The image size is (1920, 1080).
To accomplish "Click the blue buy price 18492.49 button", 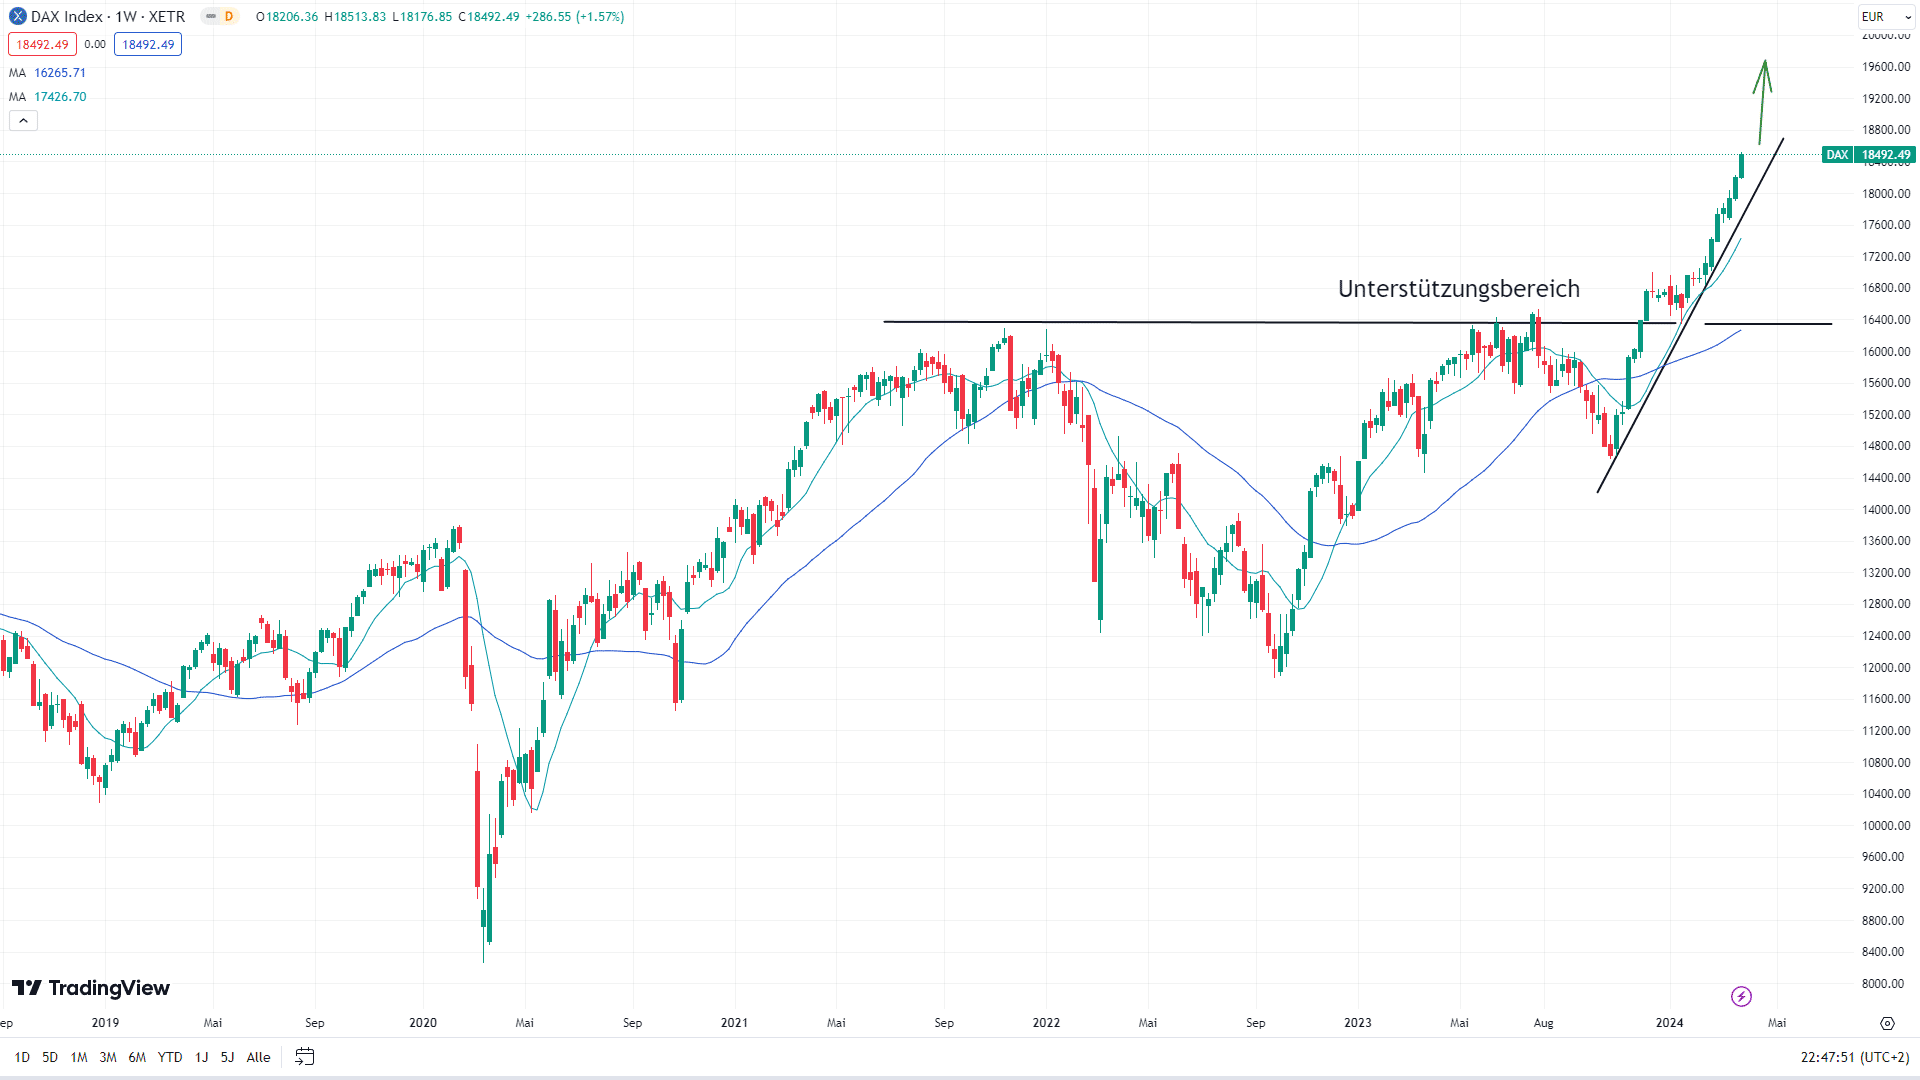I will (148, 44).
